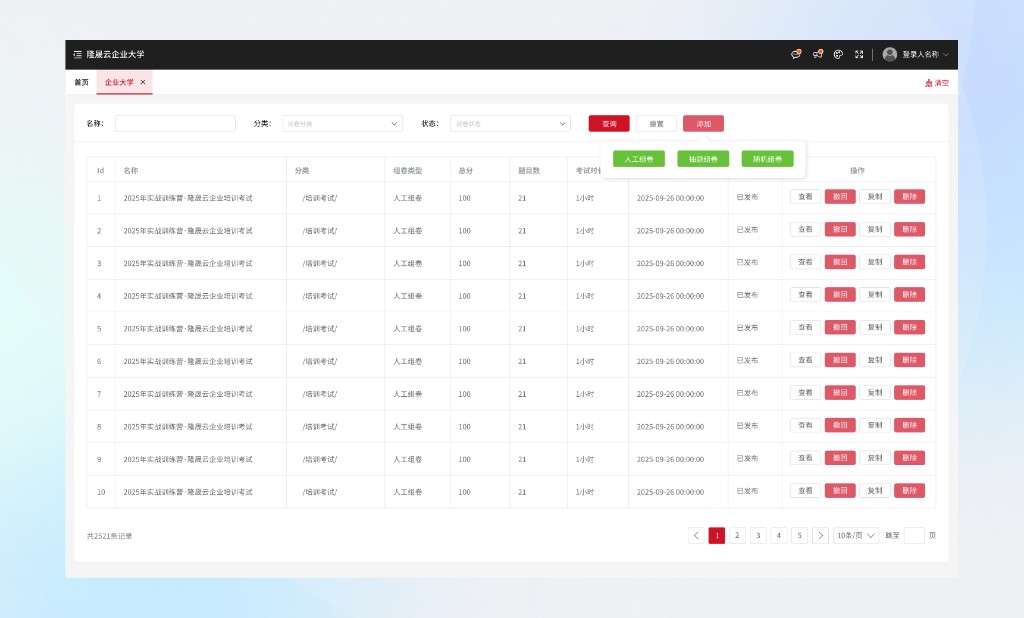Toggle fullscreen mode icon
This screenshot has width=1024, height=618.
pos(859,54)
